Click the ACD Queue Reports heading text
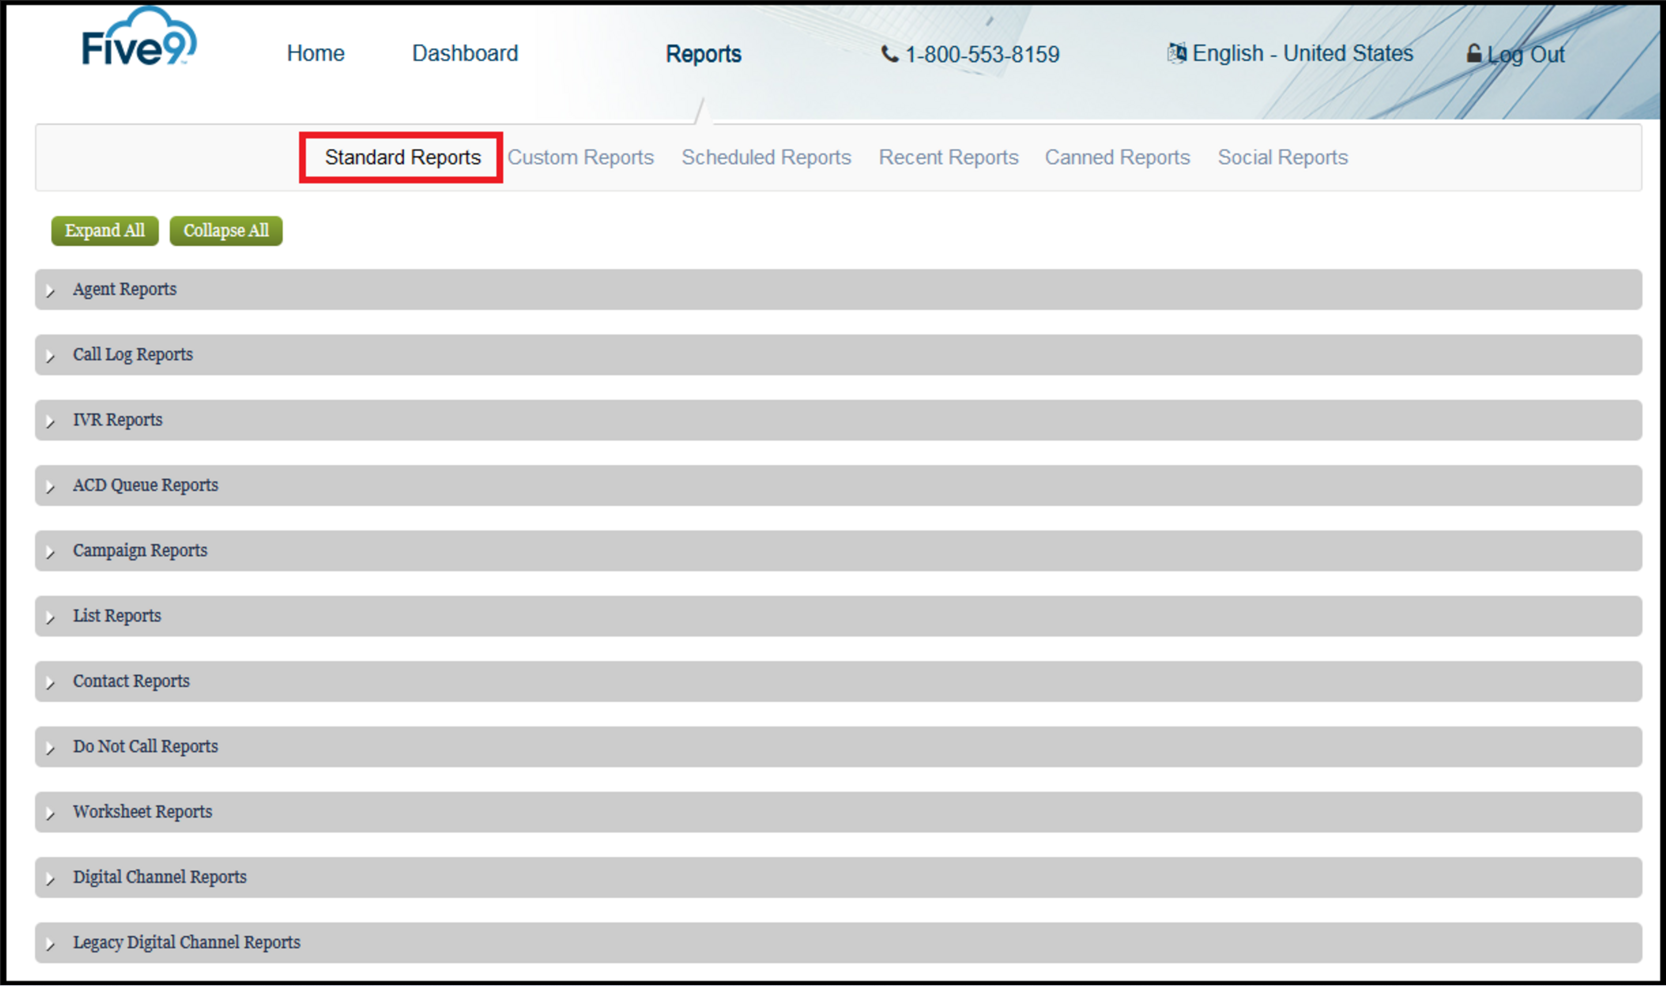This screenshot has height=986, width=1666. 145,485
